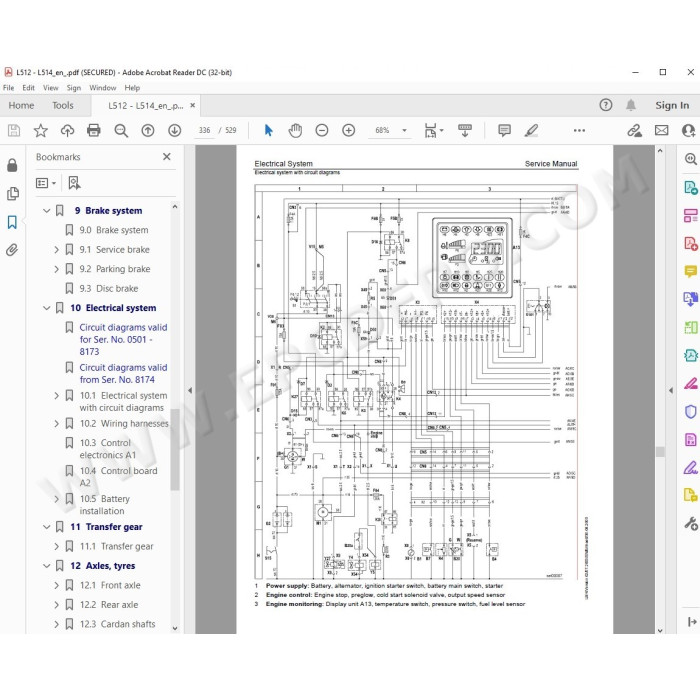Screen dimensions: 700x700
Task: Open notifications bell
Action: click(x=631, y=105)
